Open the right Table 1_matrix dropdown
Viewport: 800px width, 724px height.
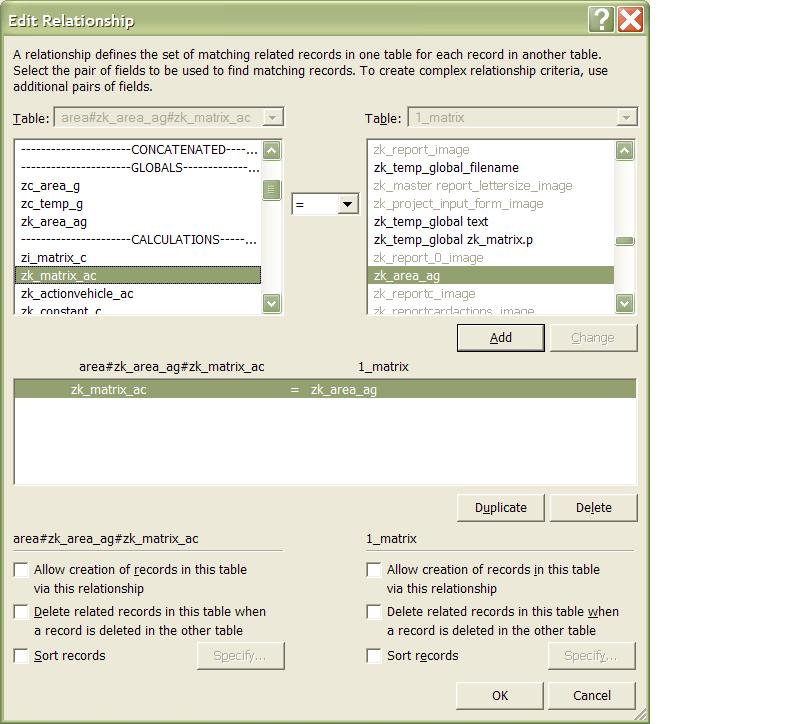tap(626, 117)
